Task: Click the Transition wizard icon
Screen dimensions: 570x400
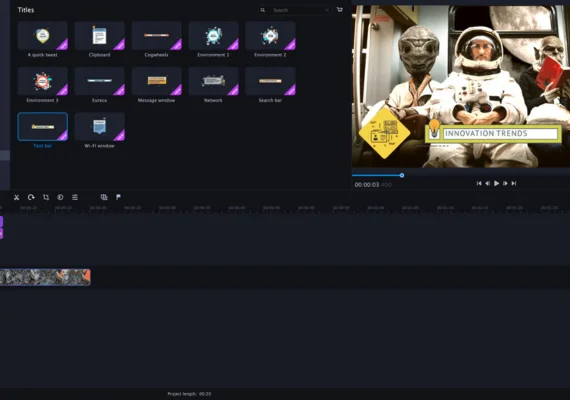Action: pos(104,197)
